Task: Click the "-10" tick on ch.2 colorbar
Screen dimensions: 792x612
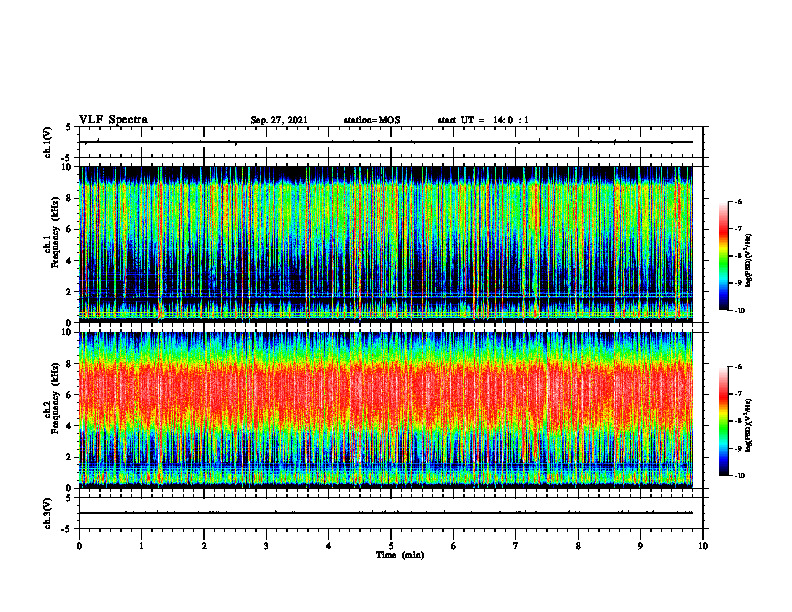Action: click(x=739, y=476)
